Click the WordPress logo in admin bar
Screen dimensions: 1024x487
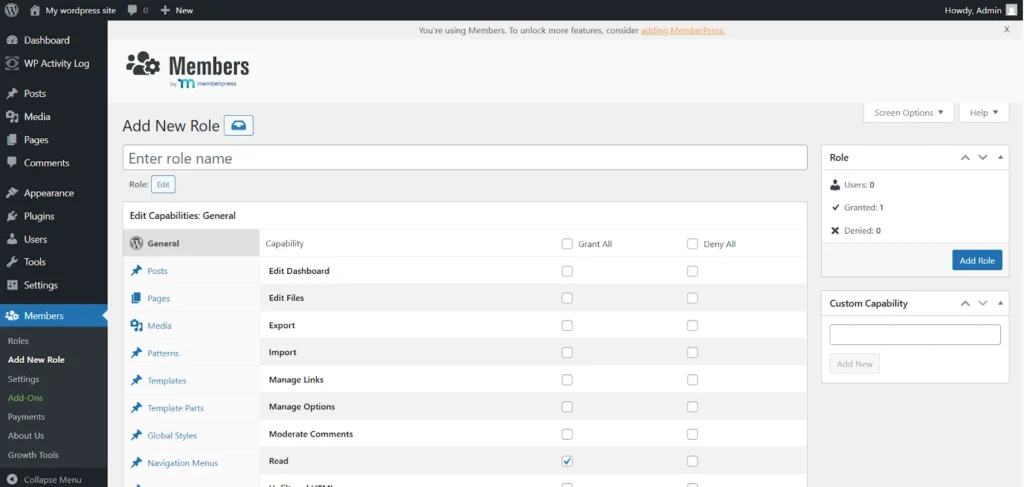tap(12, 10)
